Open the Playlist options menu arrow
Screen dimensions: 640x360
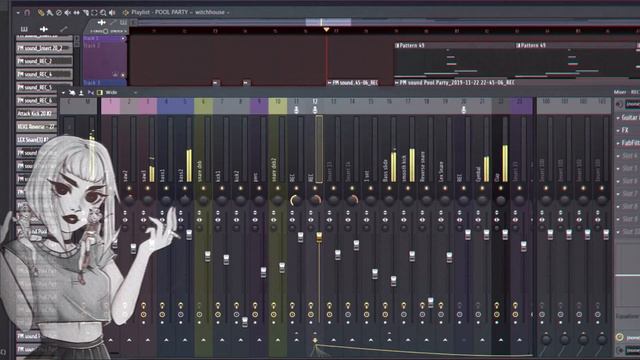coord(18,13)
